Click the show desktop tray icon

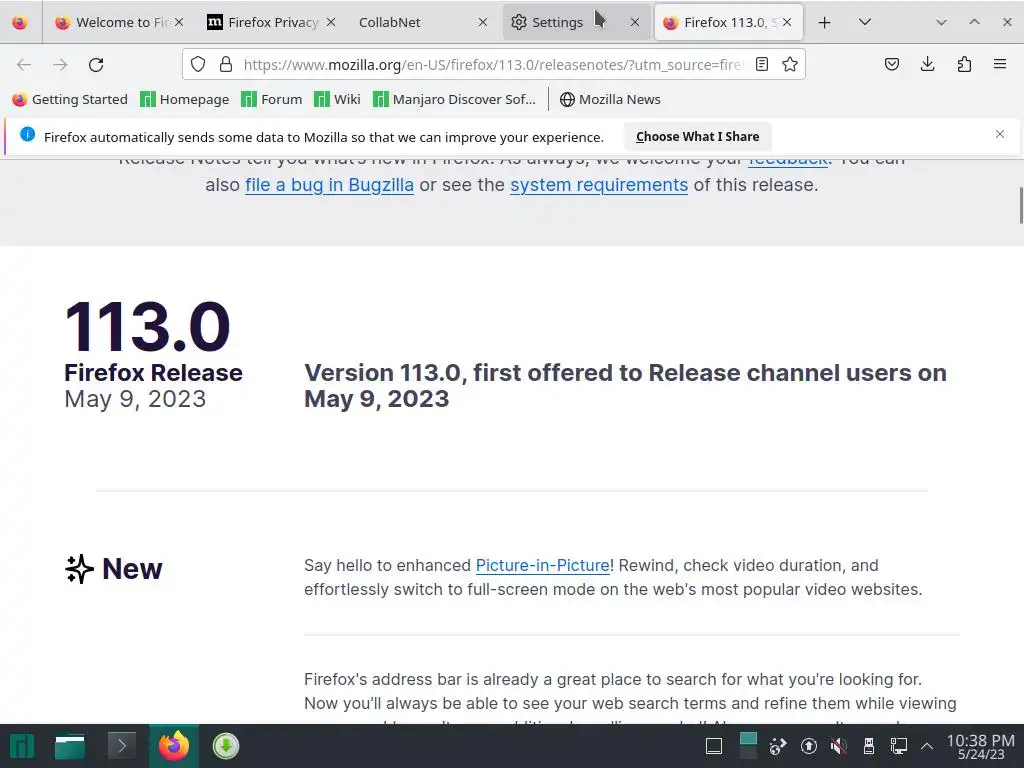(x=714, y=746)
